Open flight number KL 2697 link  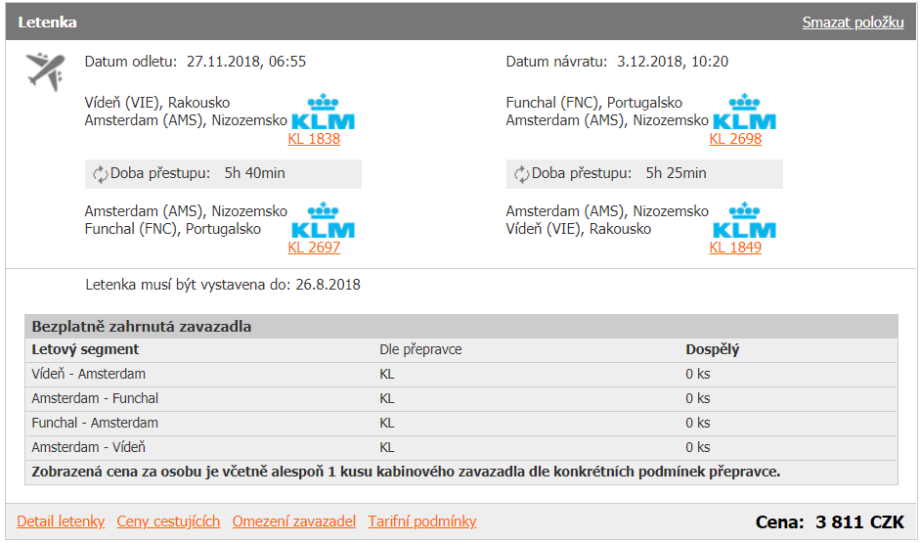314,248
